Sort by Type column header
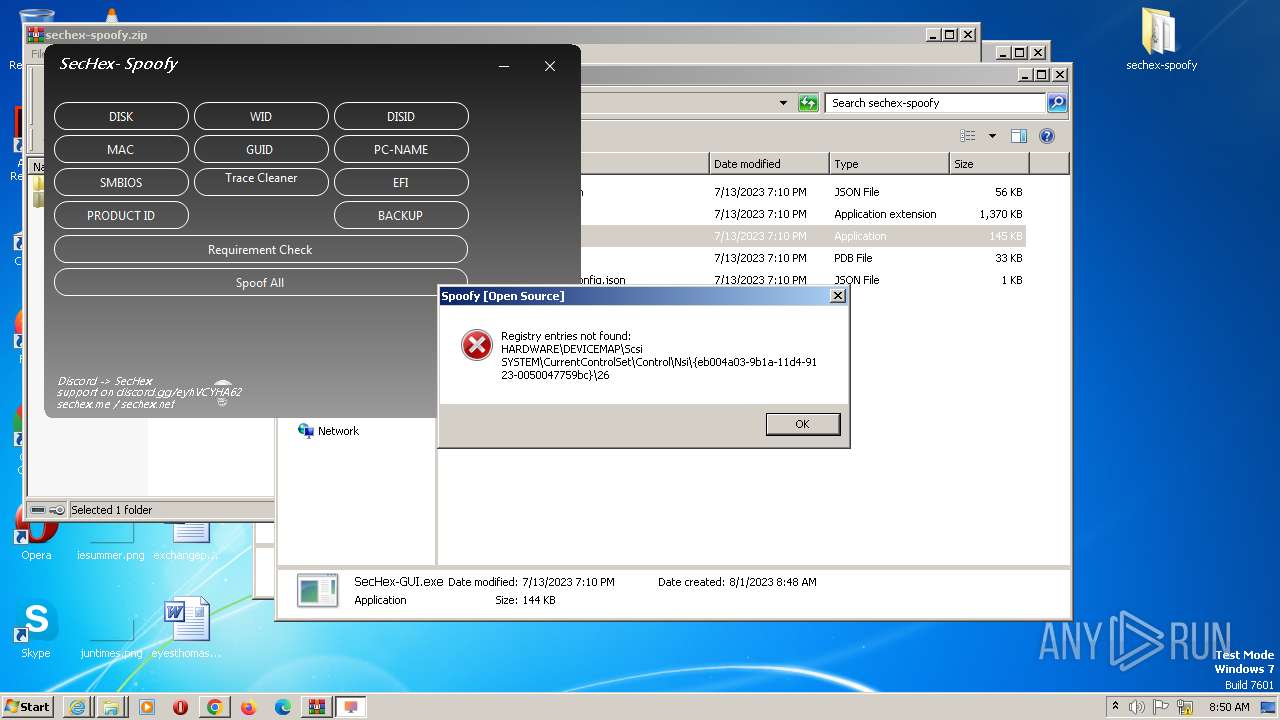The height and width of the screenshot is (720, 1280). point(889,163)
